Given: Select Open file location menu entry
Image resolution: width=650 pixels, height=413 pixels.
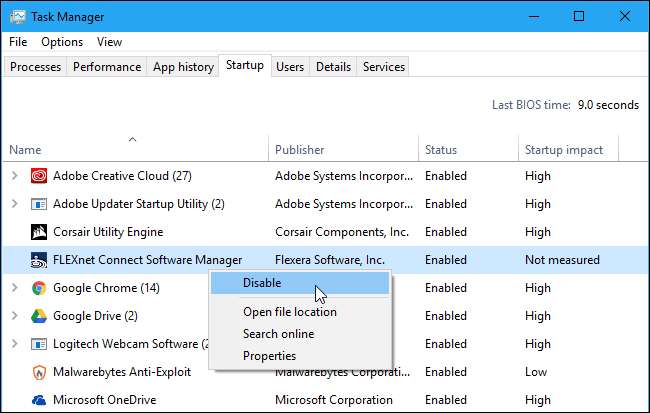Looking at the screenshot, I should 289,312.
